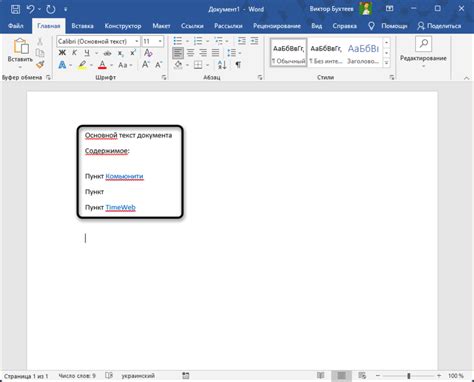Apply the Обычный style
The height and width of the screenshot is (382, 474).
tap(288, 53)
